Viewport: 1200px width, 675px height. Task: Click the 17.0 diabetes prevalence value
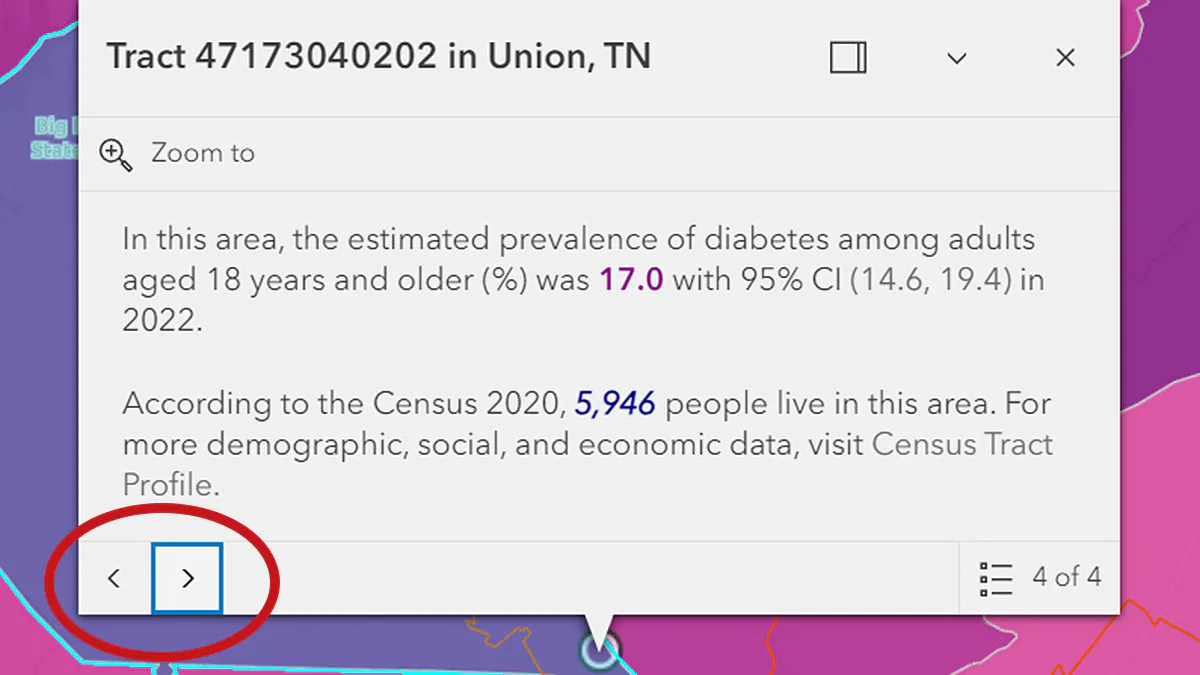click(x=631, y=280)
